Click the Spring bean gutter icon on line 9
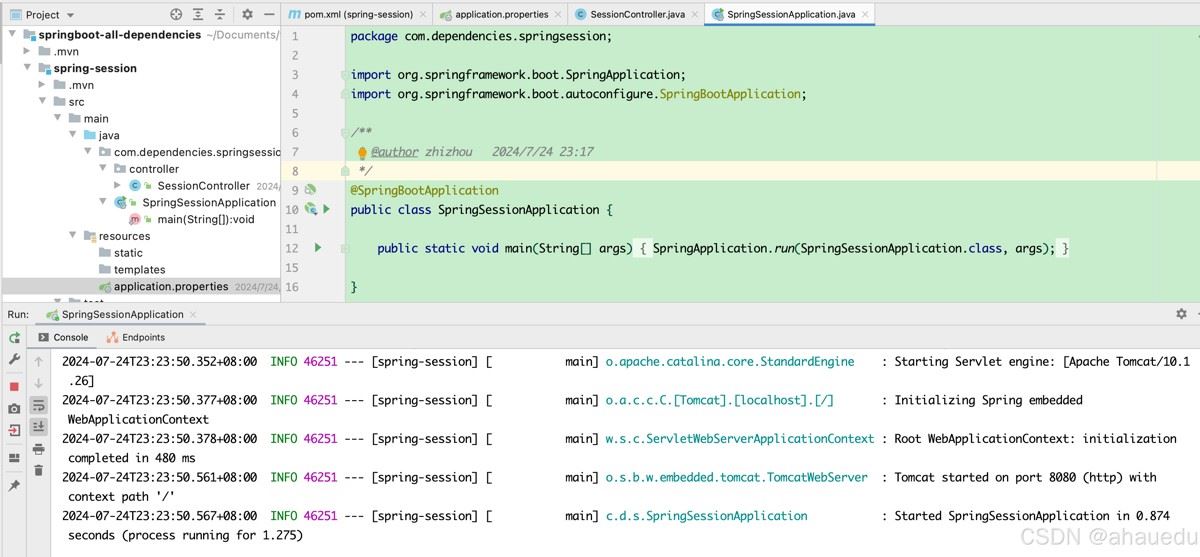The height and width of the screenshot is (557, 1200). pos(310,190)
